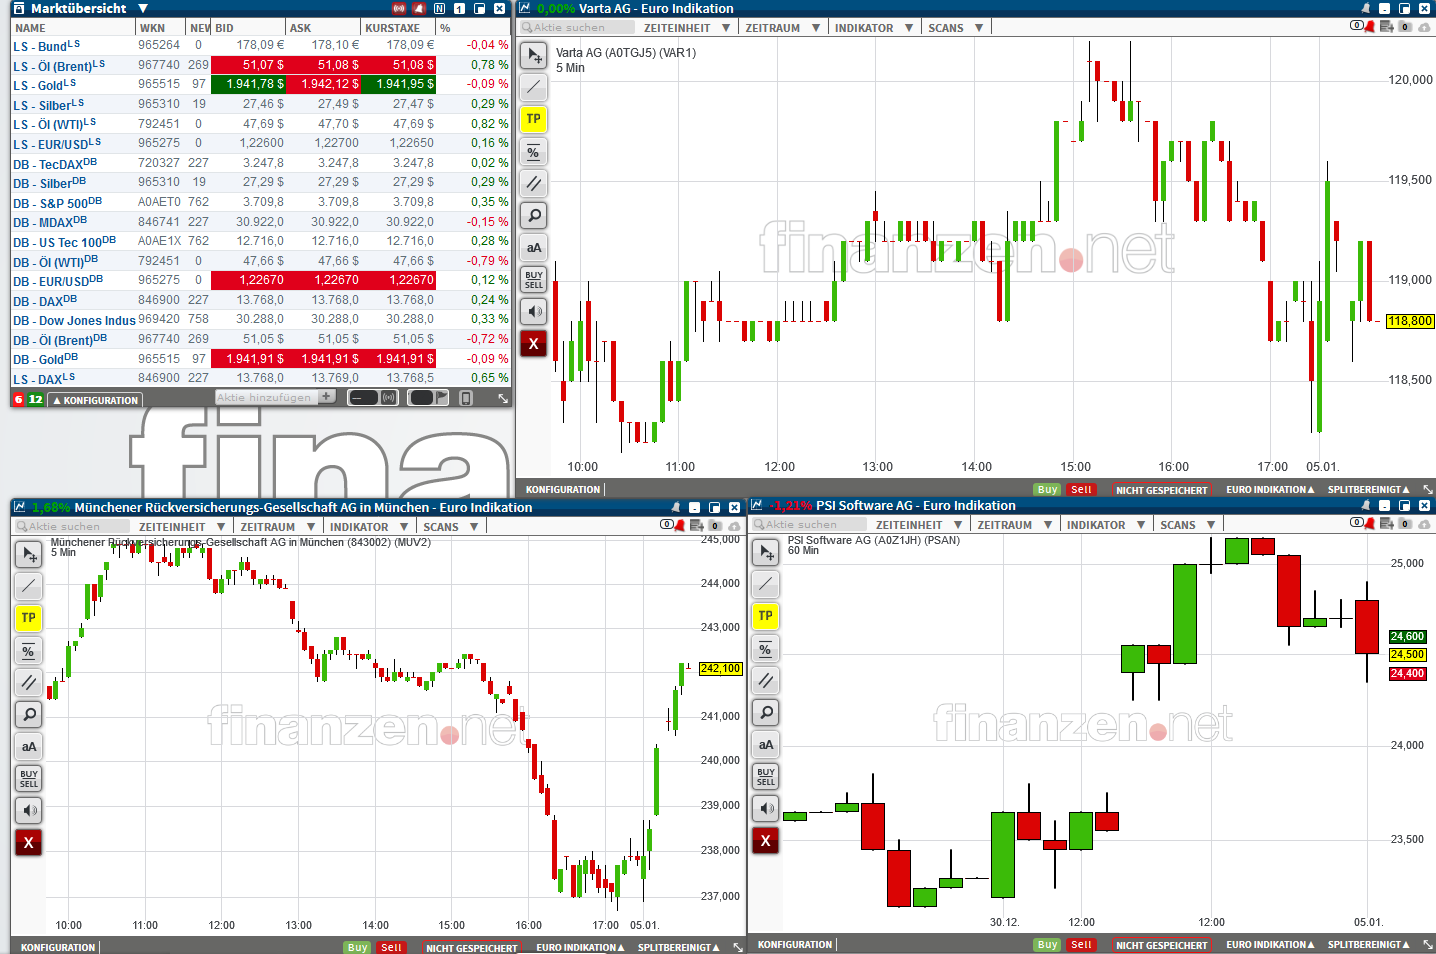Click red X tool in Münchener Rück chart
This screenshot has height=954, width=1436.
(29, 843)
